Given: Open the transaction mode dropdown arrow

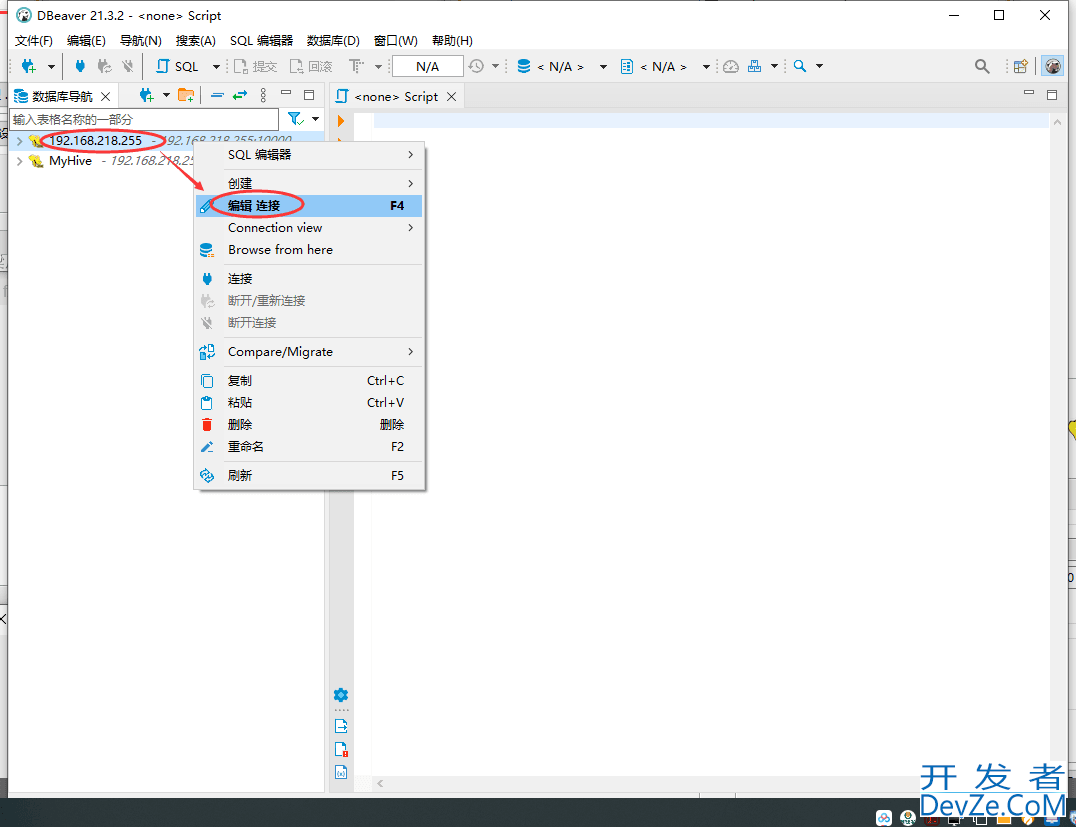Looking at the screenshot, I should [378, 67].
